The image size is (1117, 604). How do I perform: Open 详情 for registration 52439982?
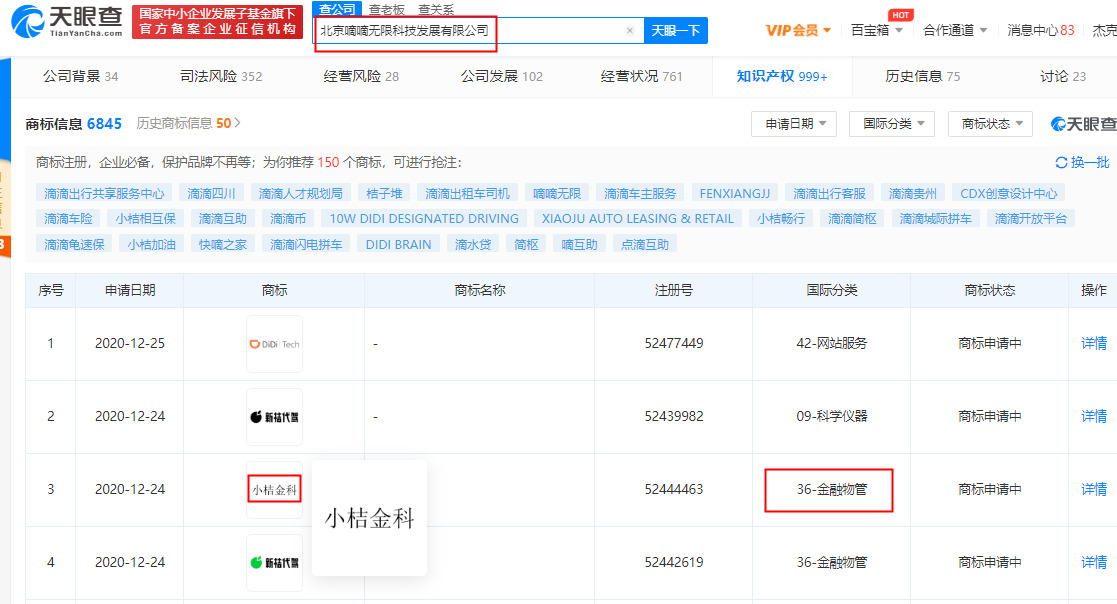coord(1093,416)
